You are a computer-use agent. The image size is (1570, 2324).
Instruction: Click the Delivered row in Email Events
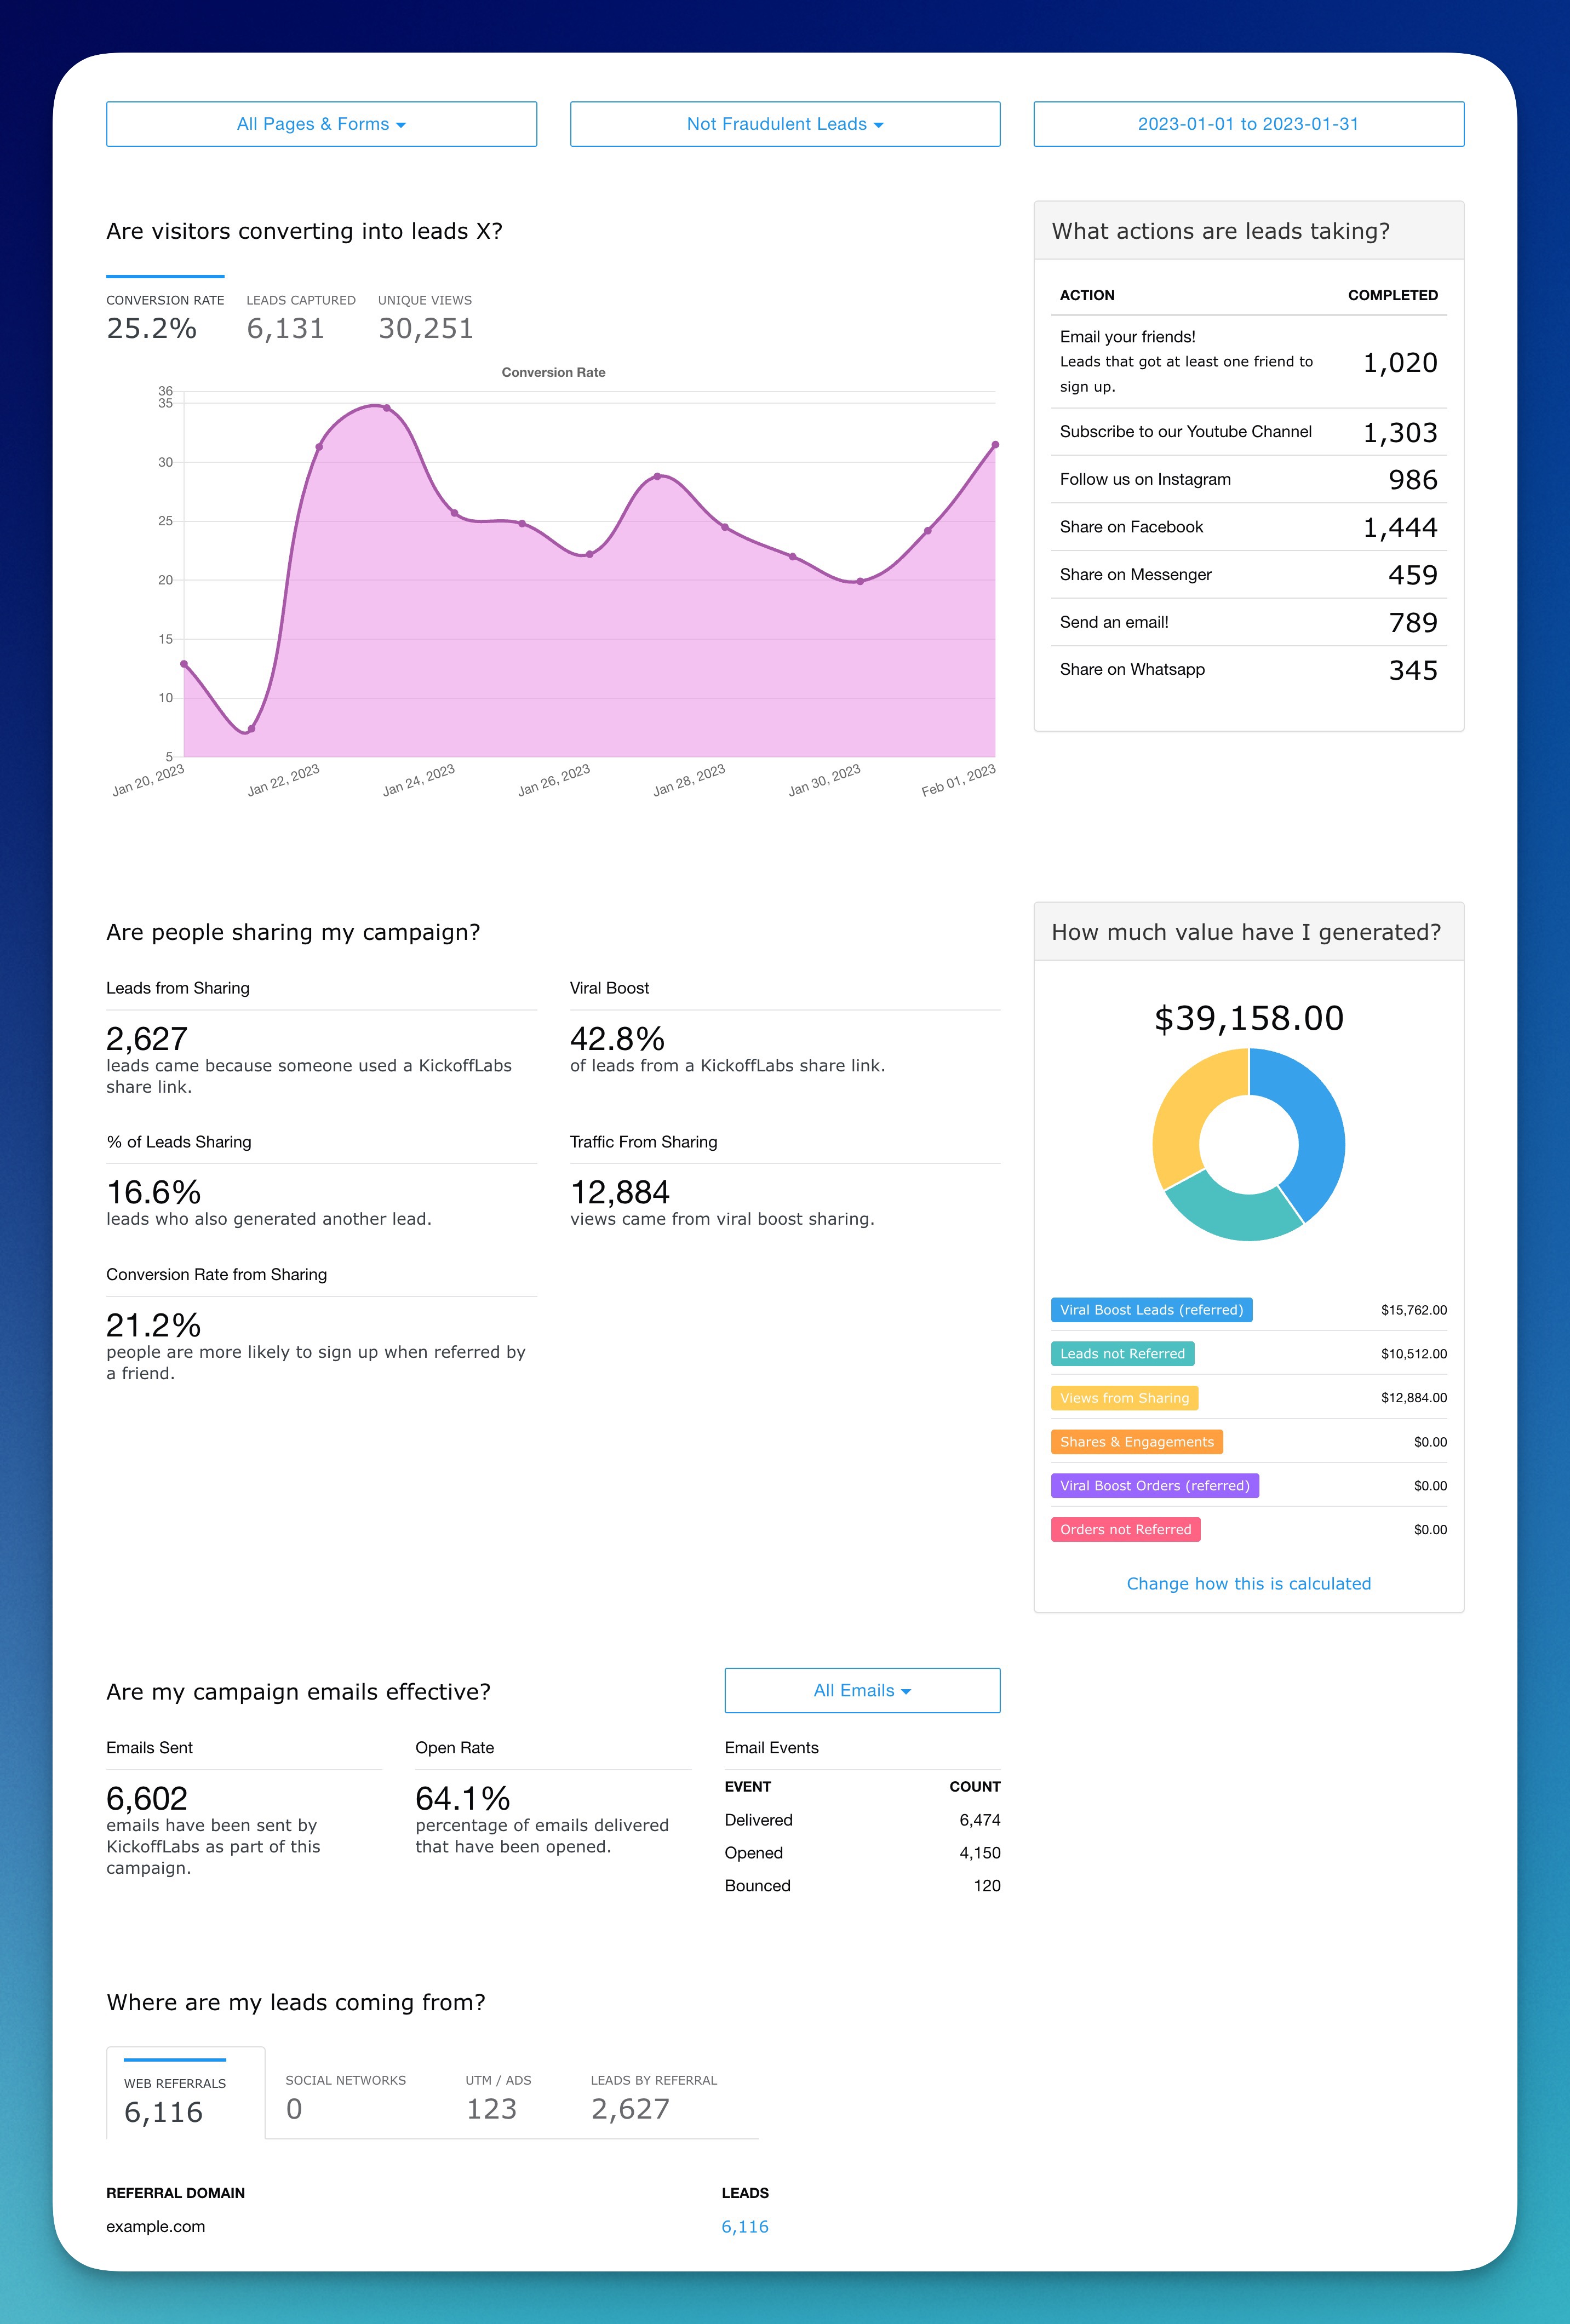pos(861,1820)
